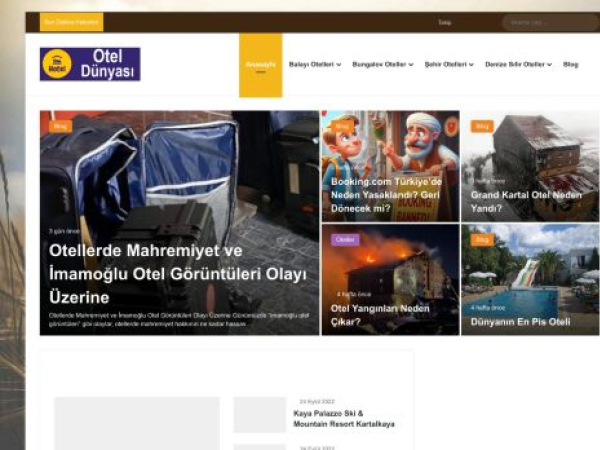
Task: Expand the Bungalov Oteller chevron arrow
Action: [x=411, y=65]
